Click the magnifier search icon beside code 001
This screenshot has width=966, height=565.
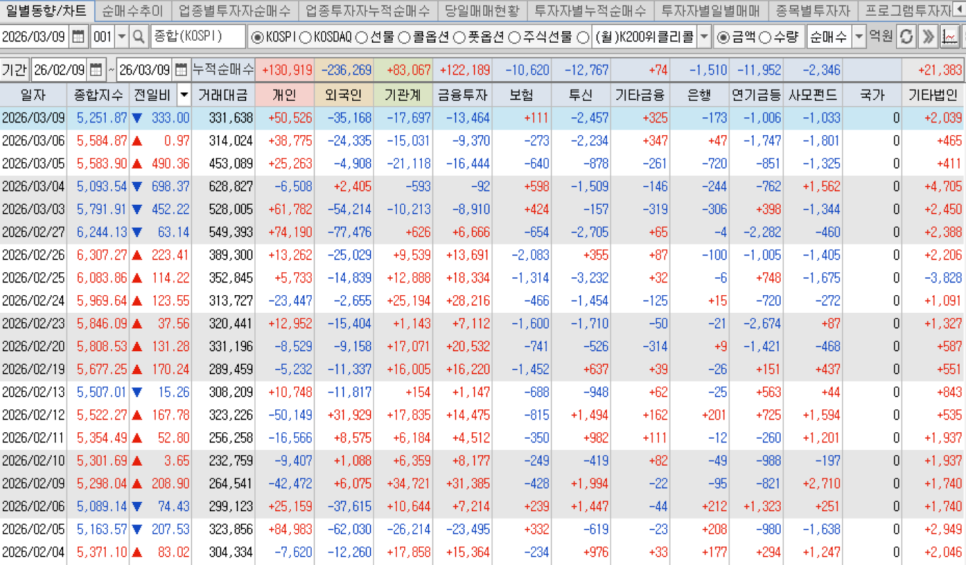(139, 37)
